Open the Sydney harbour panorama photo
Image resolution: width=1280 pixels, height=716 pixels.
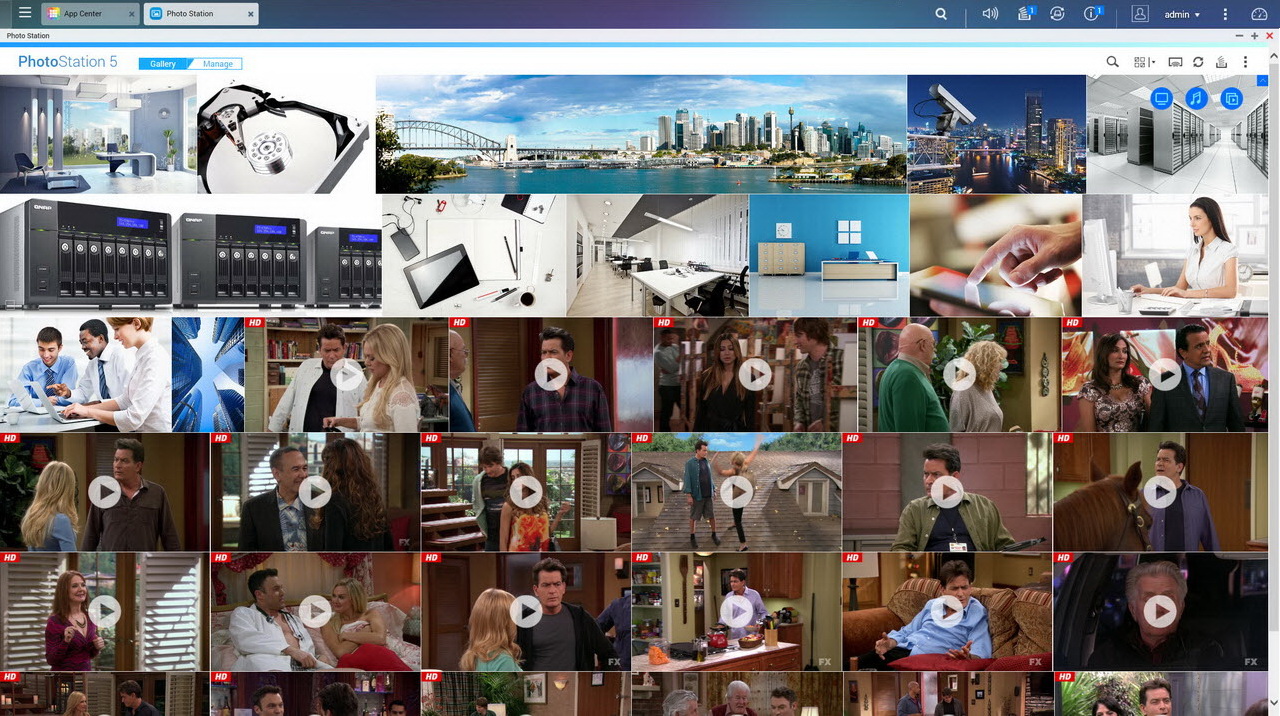(x=641, y=134)
